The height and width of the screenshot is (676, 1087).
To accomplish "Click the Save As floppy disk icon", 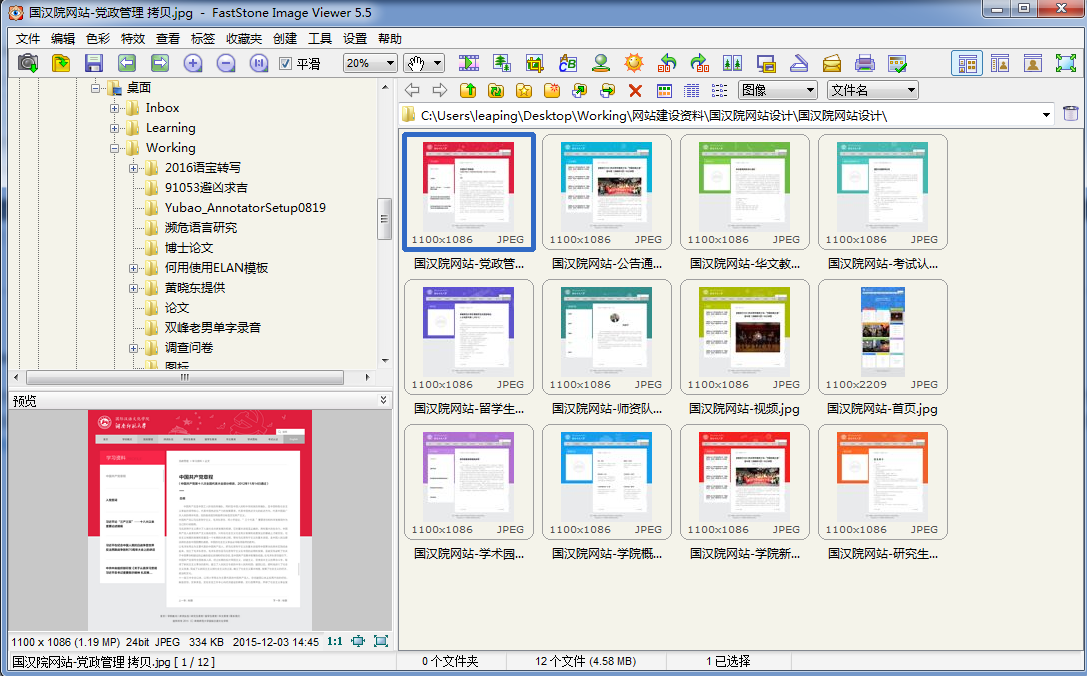I will coord(94,63).
